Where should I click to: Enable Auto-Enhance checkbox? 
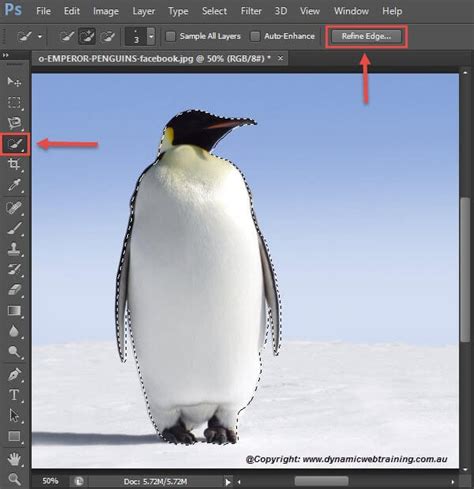(255, 36)
